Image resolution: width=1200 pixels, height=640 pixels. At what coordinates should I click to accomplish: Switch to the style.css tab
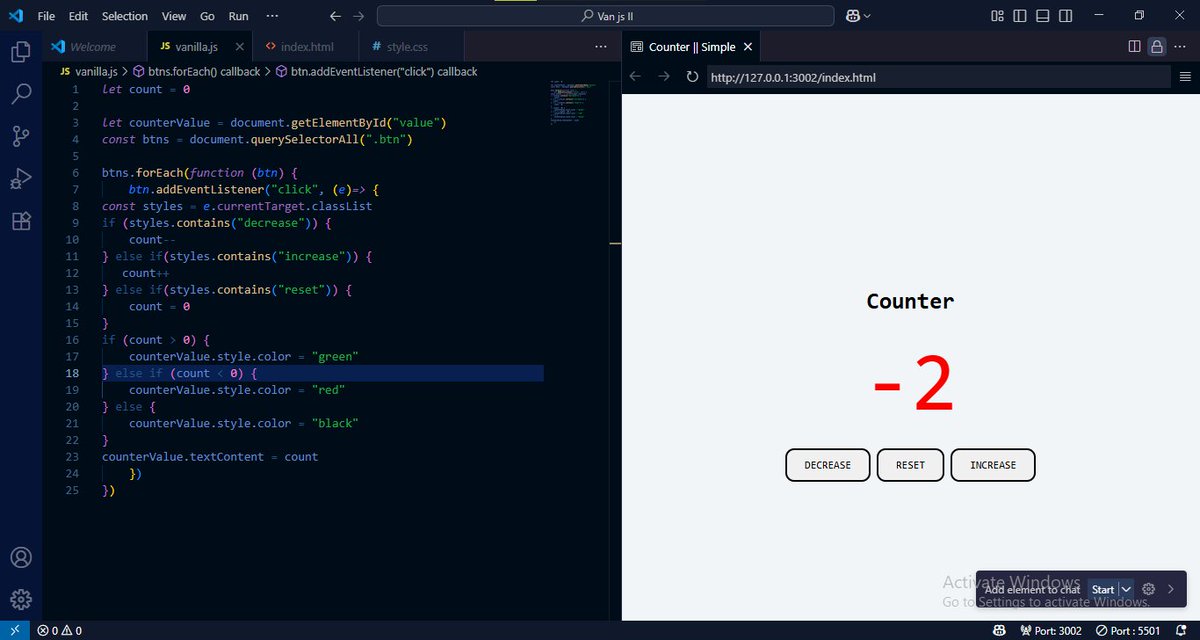[x=411, y=46]
